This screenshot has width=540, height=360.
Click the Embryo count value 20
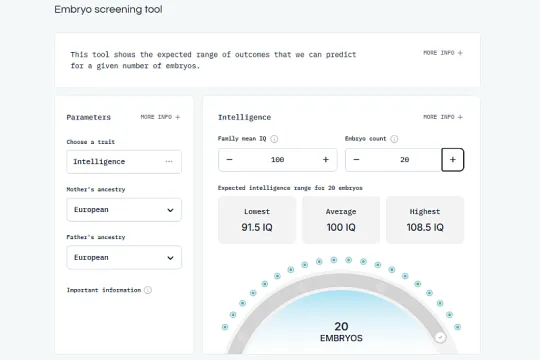pyautogui.click(x=405, y=160)
